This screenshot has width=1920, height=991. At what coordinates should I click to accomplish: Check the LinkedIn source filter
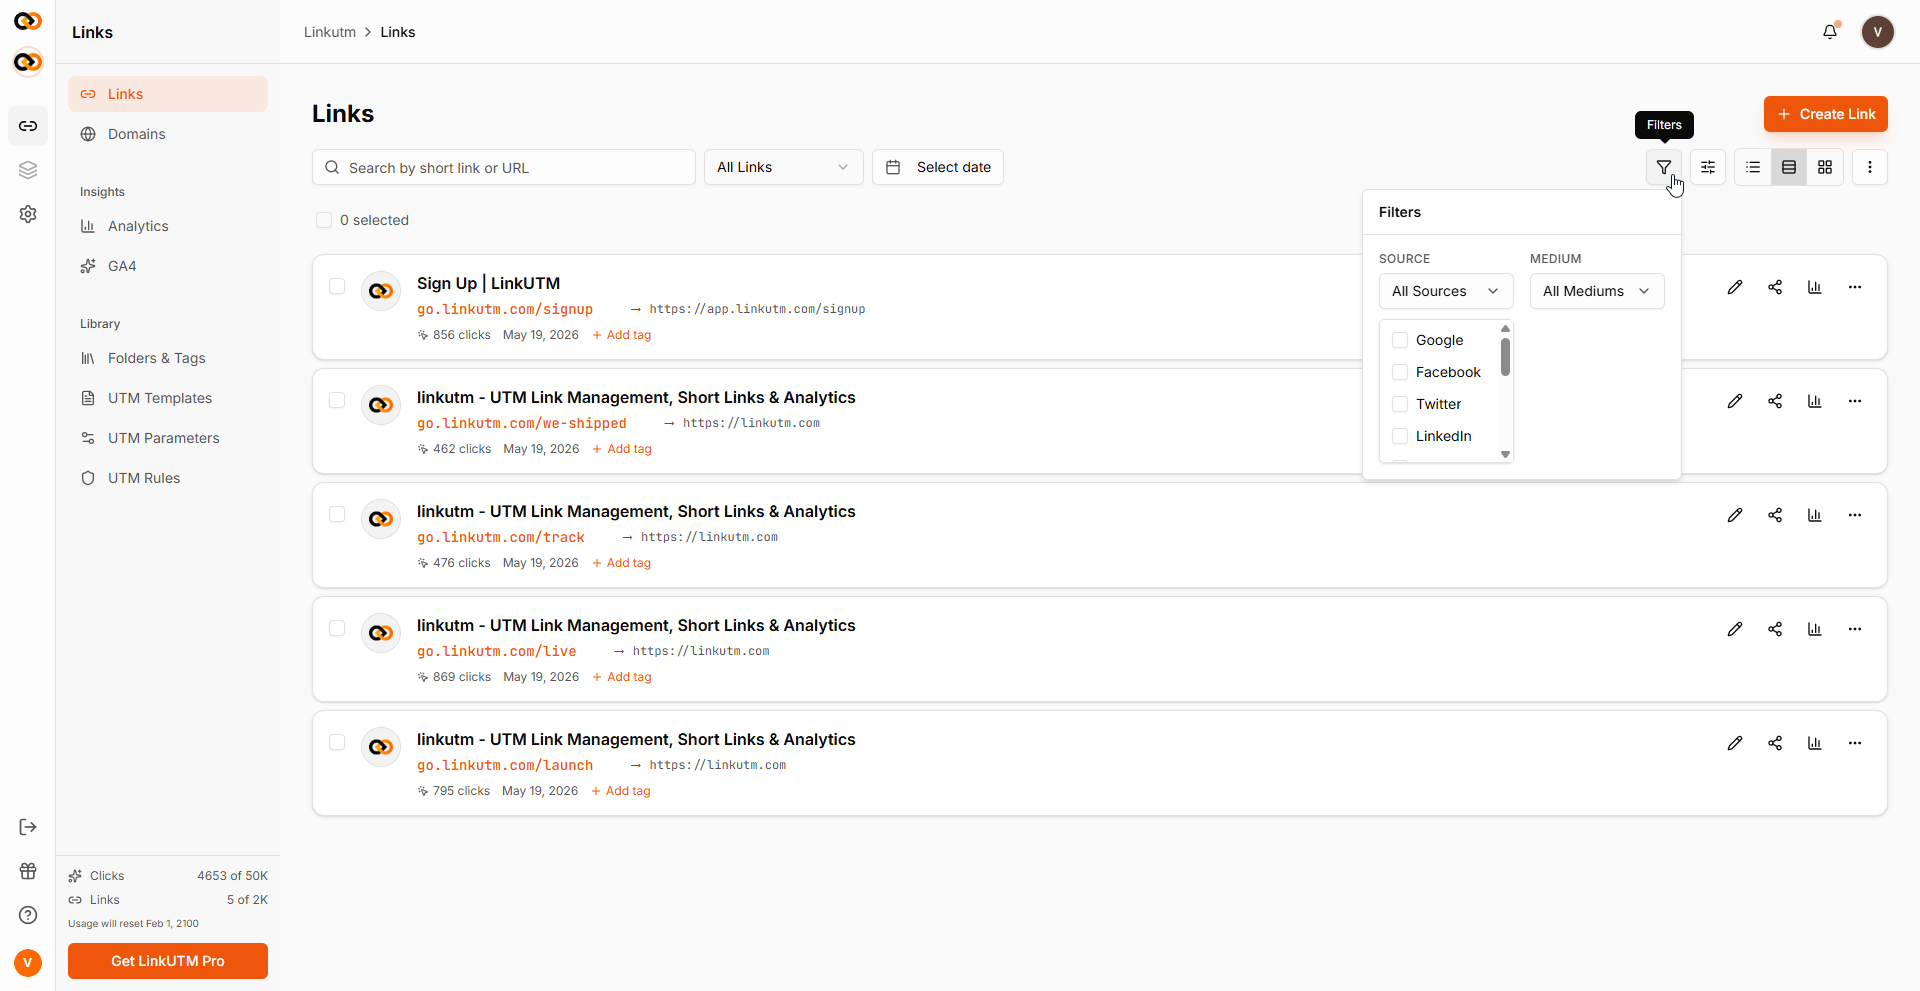(x=1400, y=436)
